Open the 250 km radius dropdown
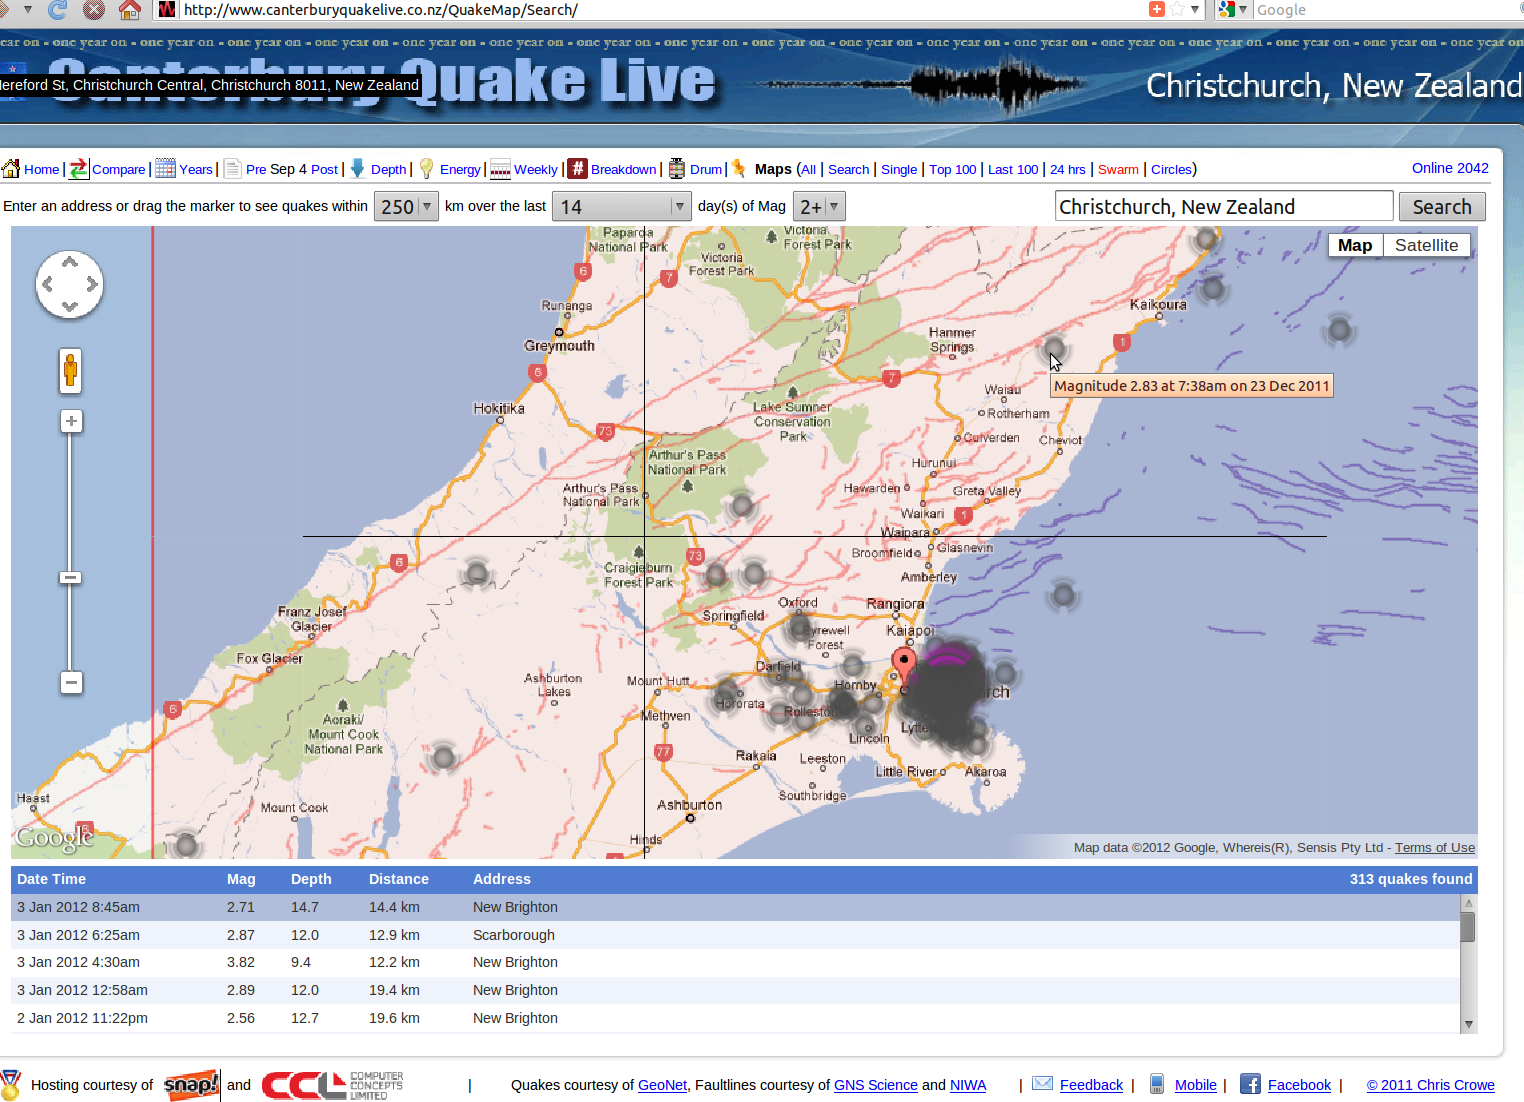This screenshot has height=1102, width=1524. tap(406, 207)
